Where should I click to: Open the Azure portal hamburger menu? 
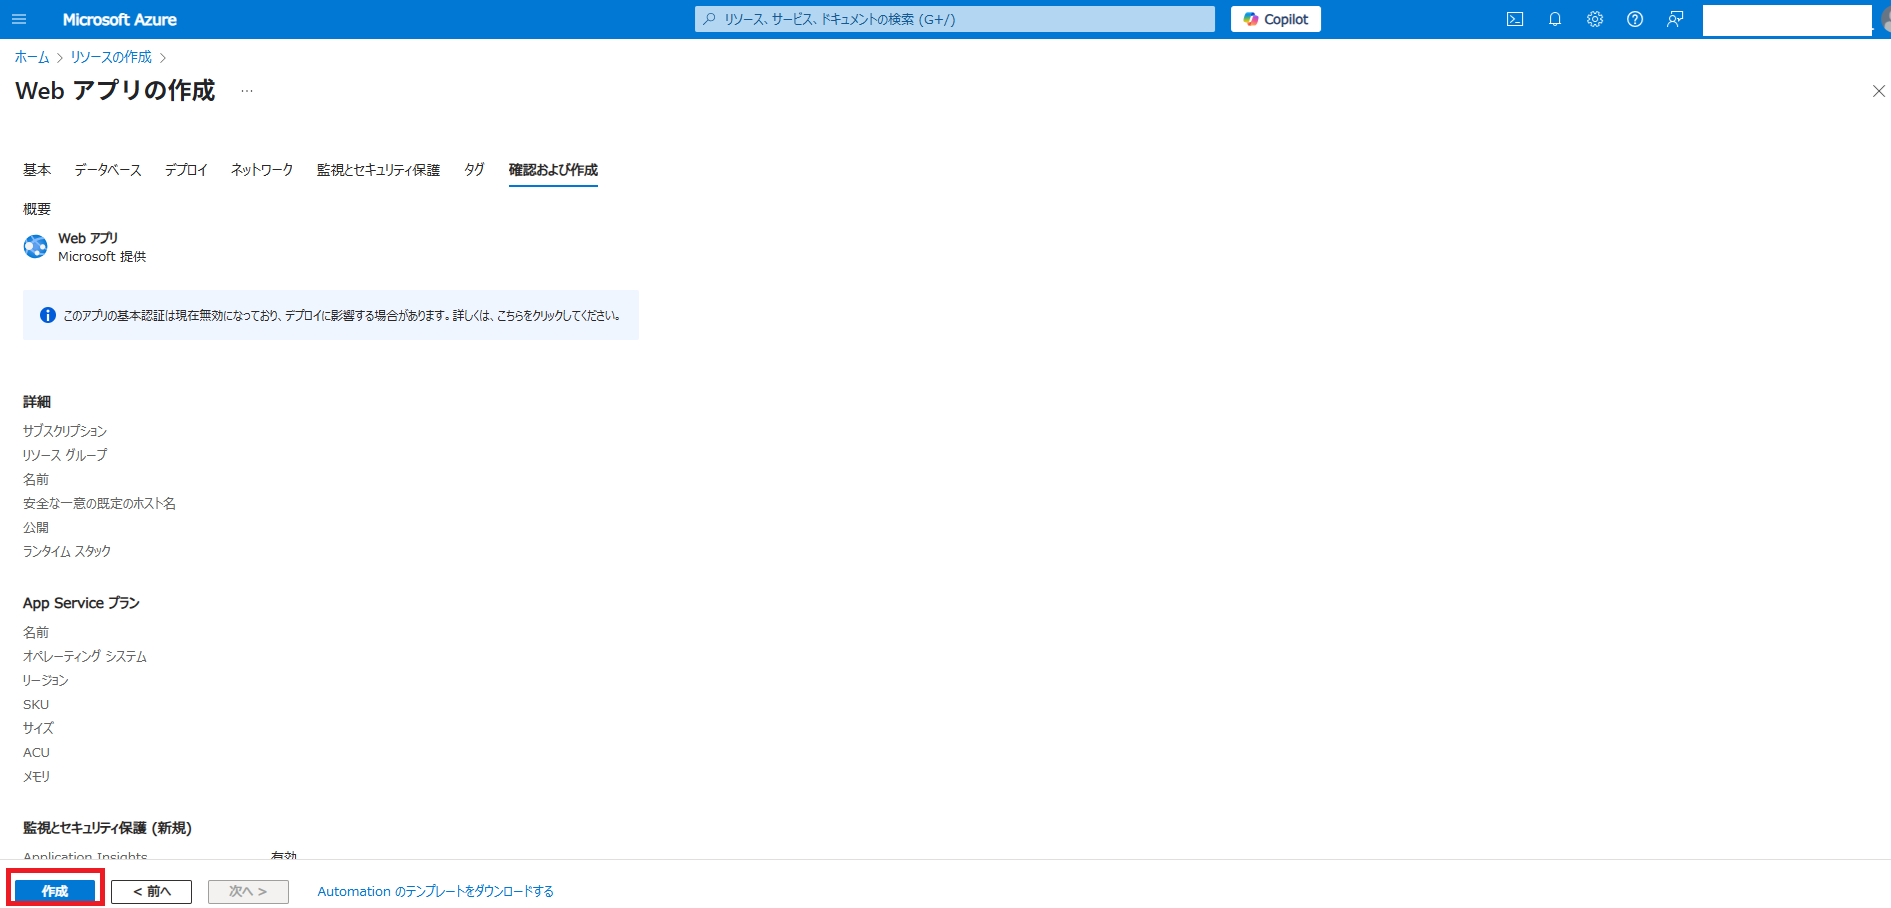19,19
